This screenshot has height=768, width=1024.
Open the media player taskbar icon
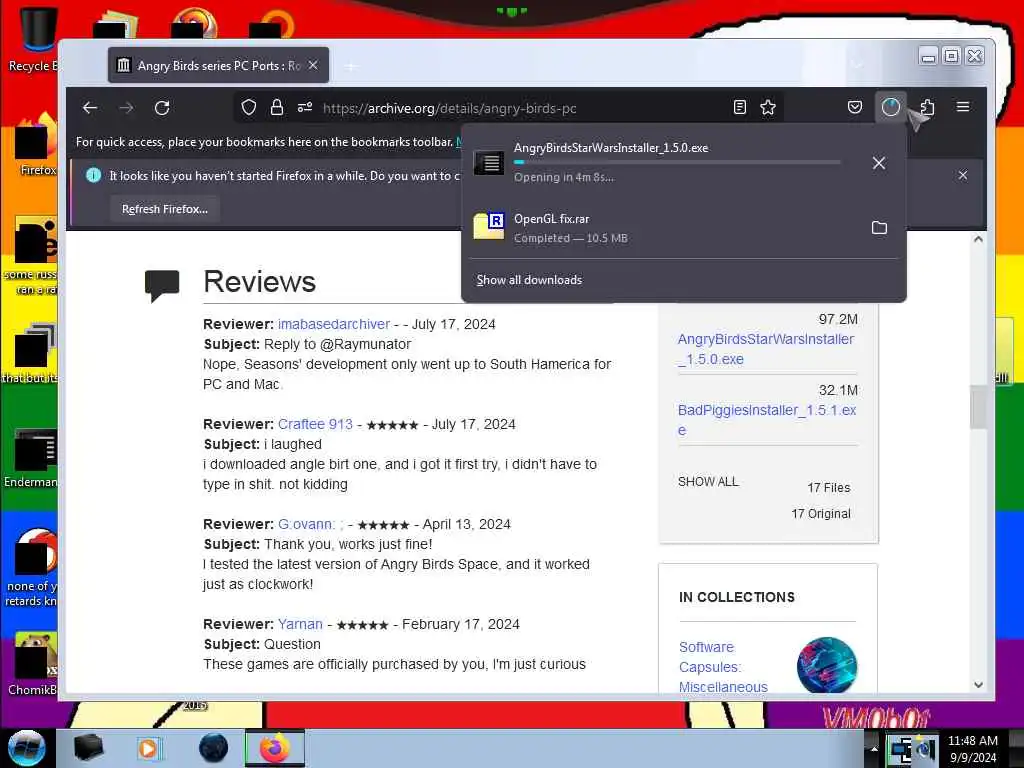(149, 748)
